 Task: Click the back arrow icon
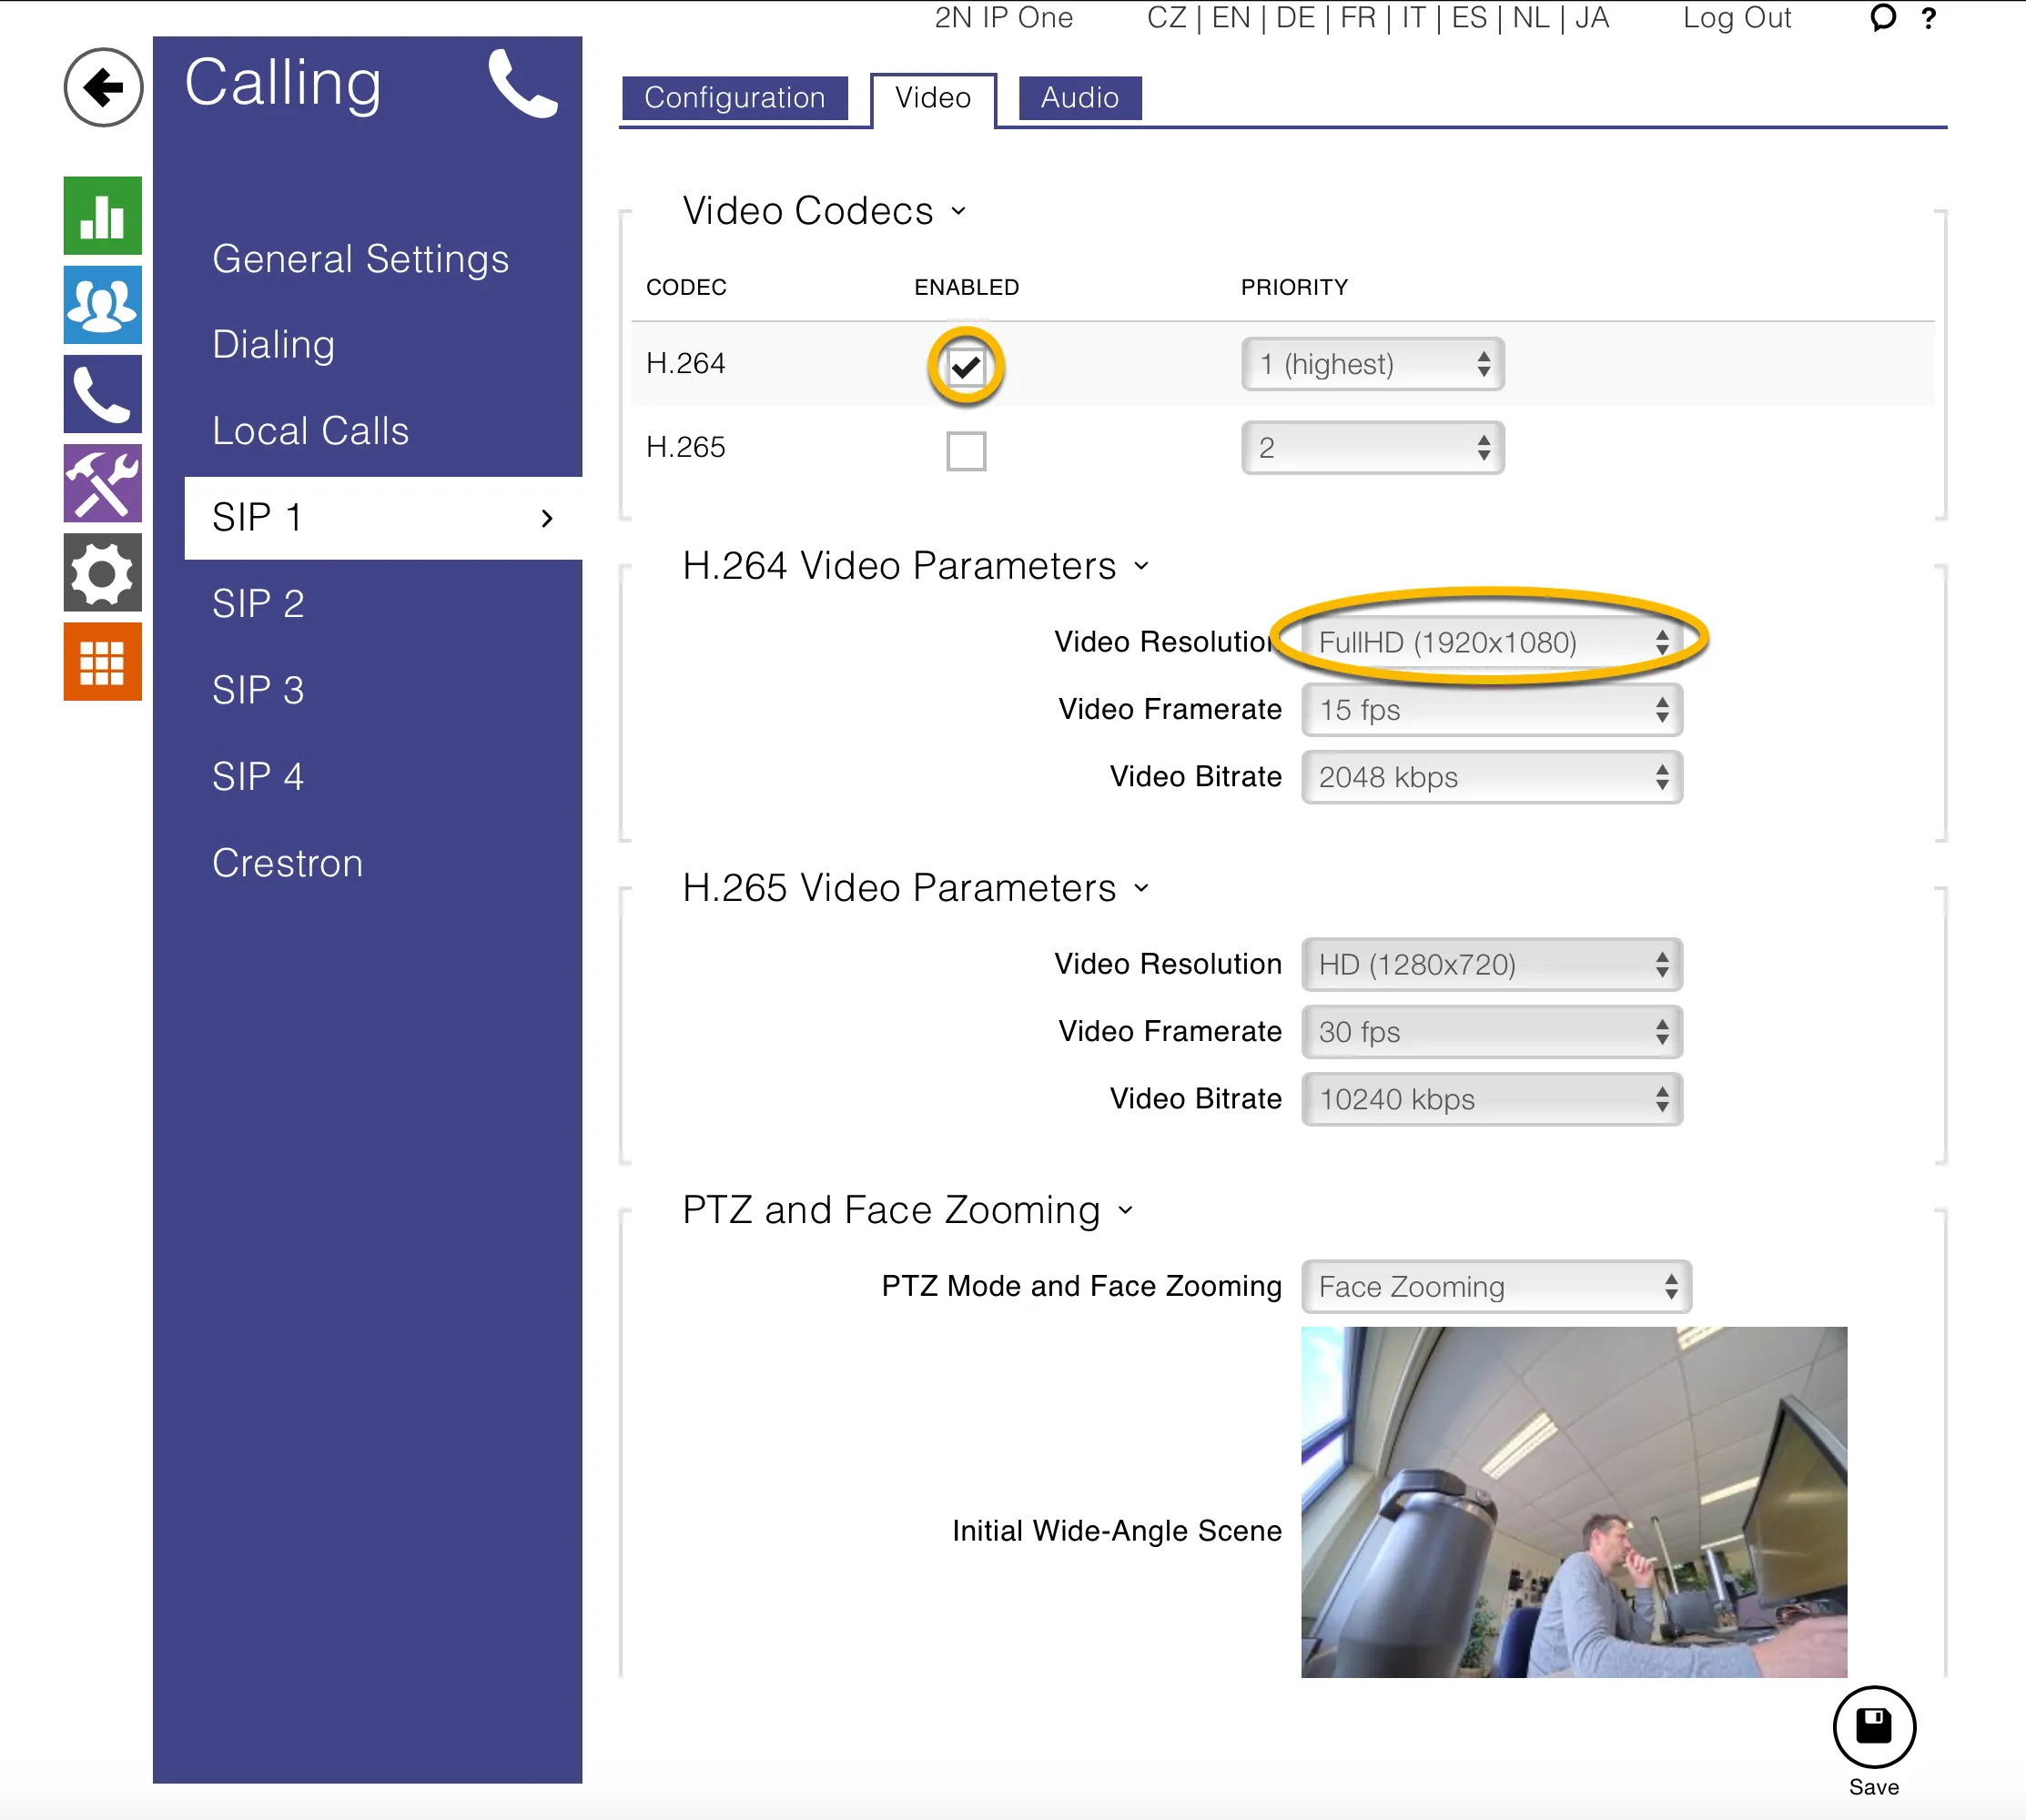(x=103, y=88)
